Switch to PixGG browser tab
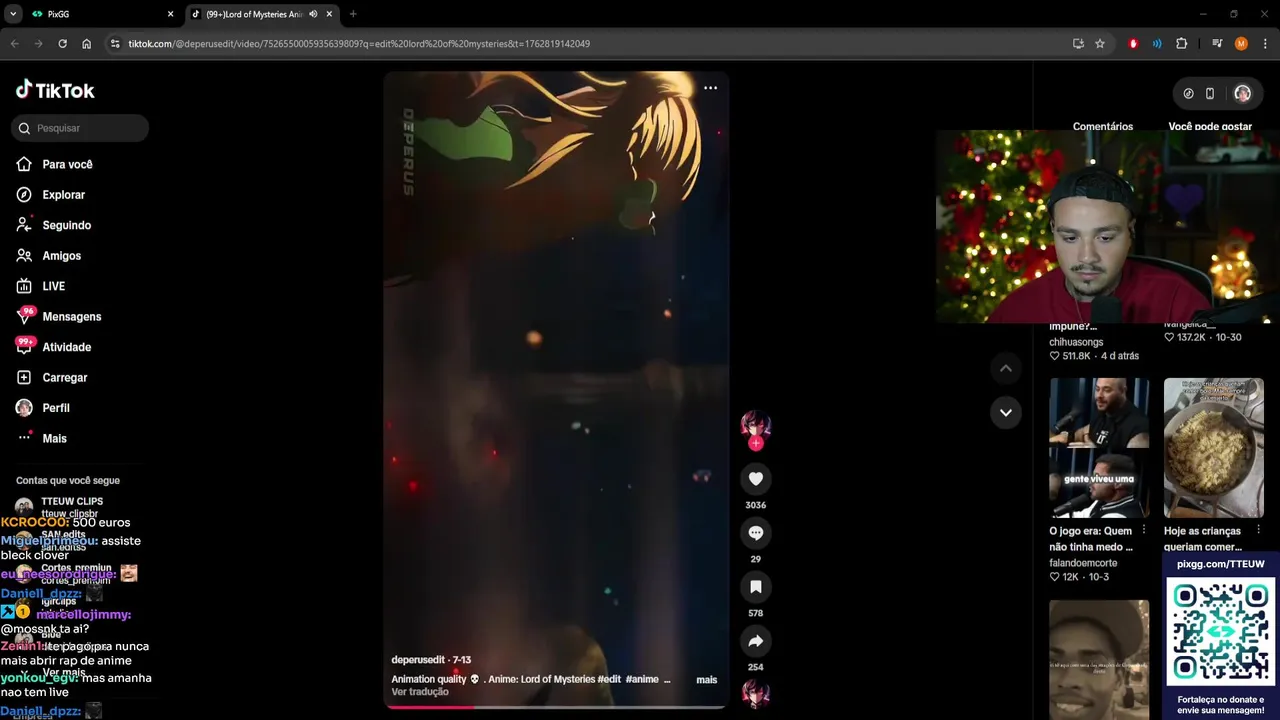This screenshot has height=720, width=1280. coord(100,14)
